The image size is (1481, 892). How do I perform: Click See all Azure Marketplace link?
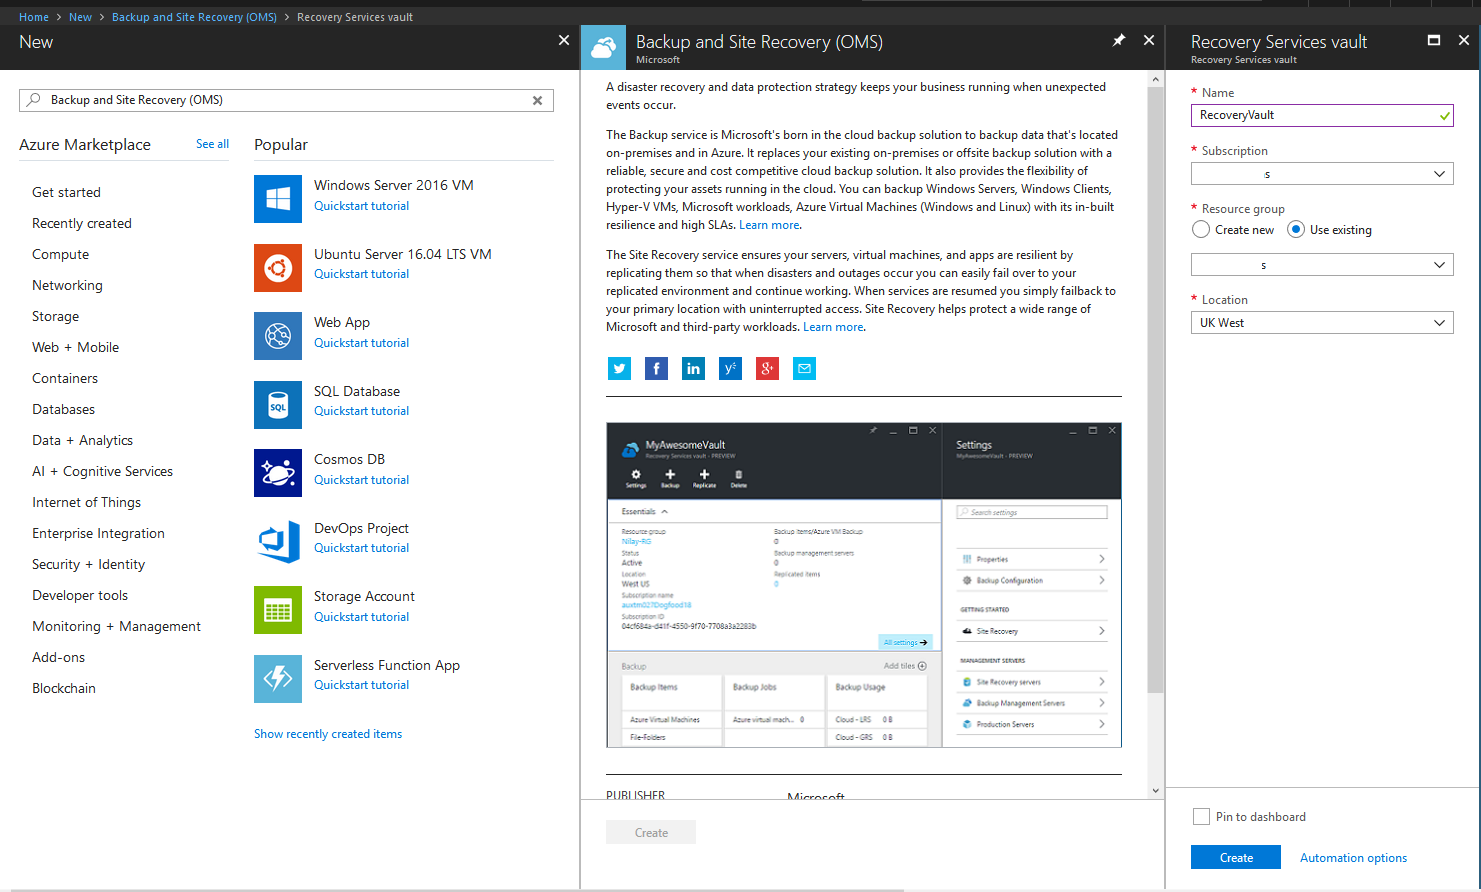[212, 144]
